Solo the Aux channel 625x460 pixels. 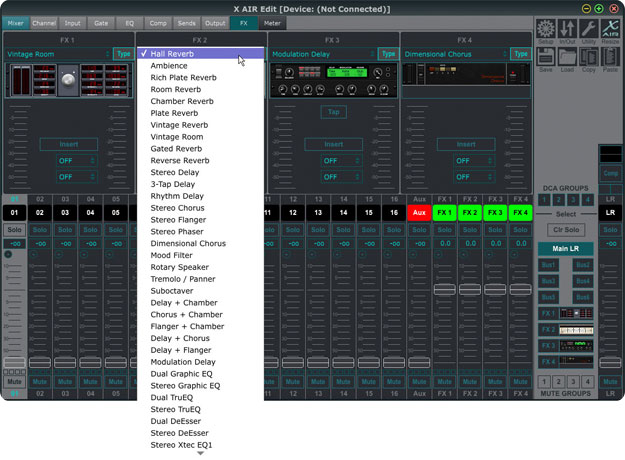(419, 230)
